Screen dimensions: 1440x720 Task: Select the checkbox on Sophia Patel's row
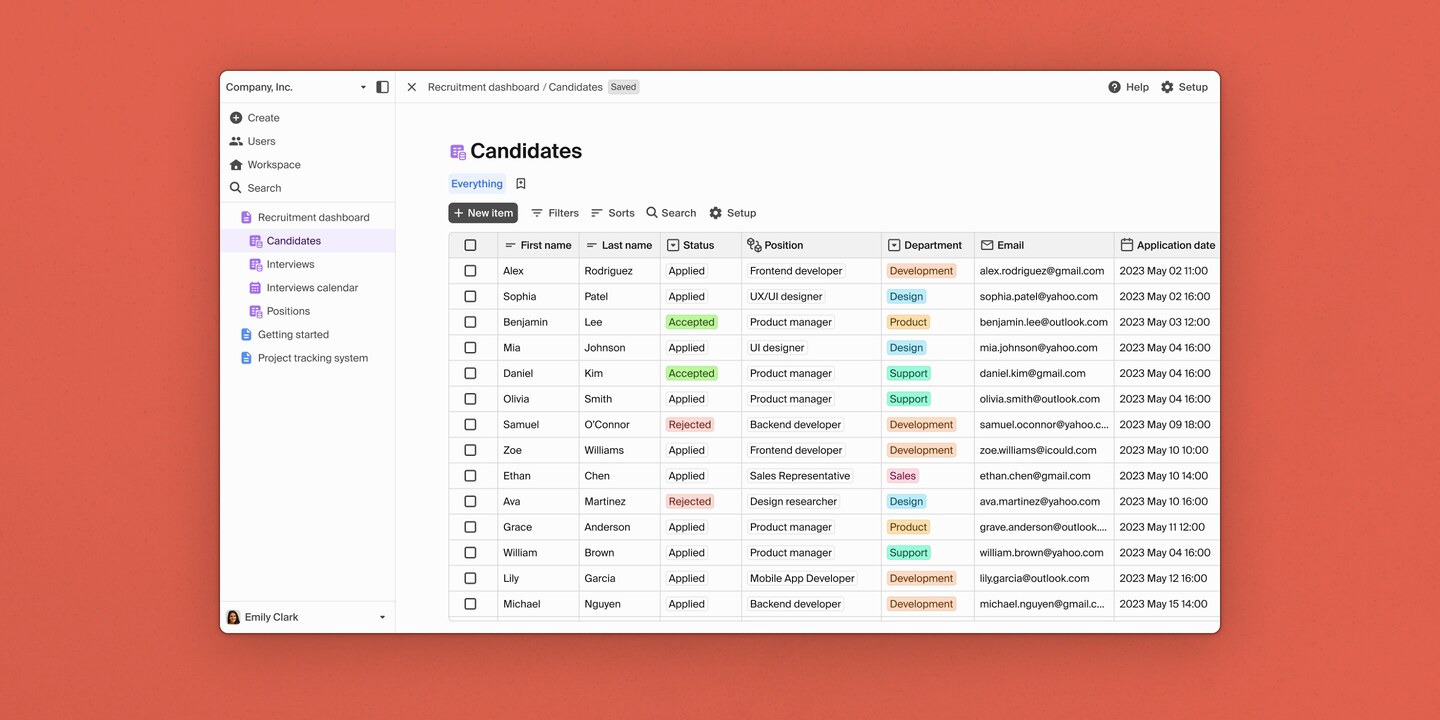(x=470, y=296)
